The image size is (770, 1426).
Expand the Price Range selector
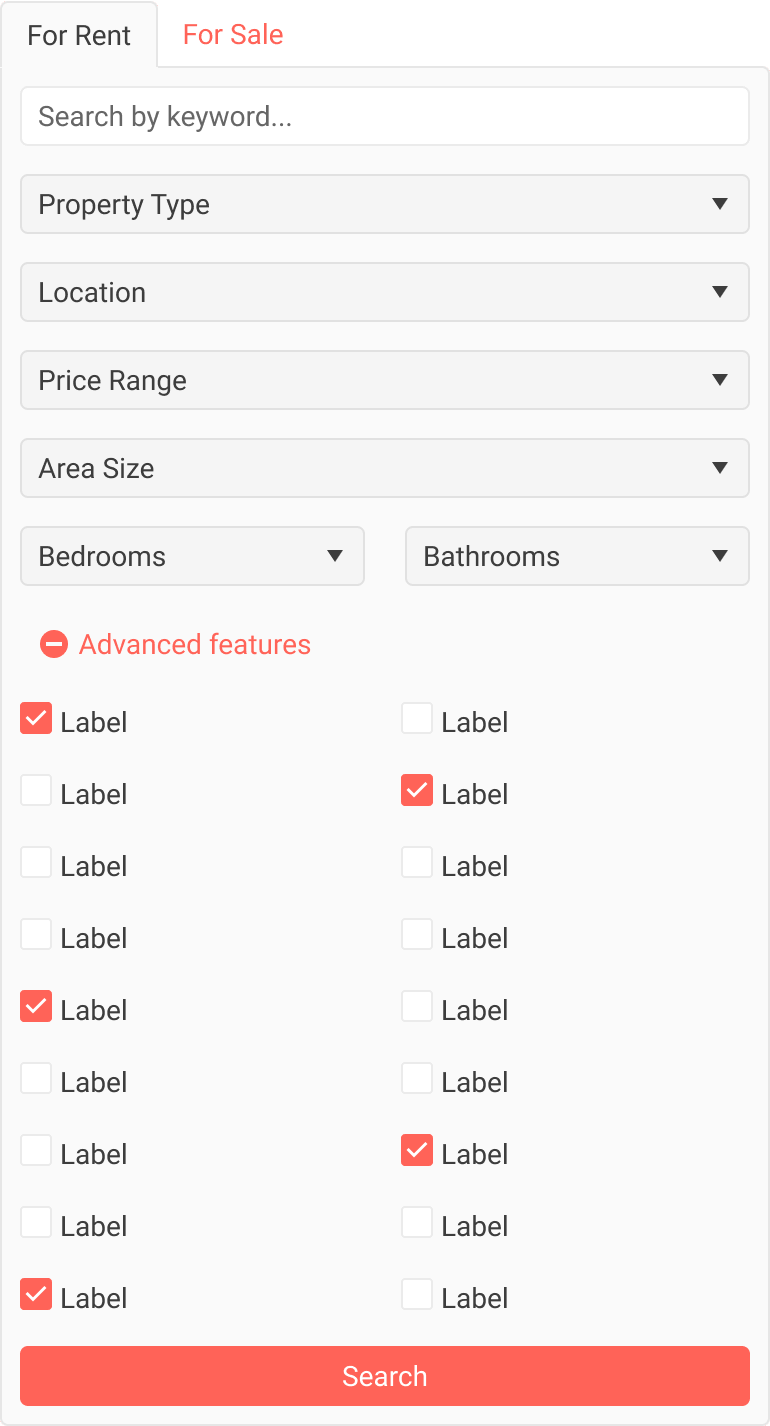pyautogui.click(x=385, y=380)
